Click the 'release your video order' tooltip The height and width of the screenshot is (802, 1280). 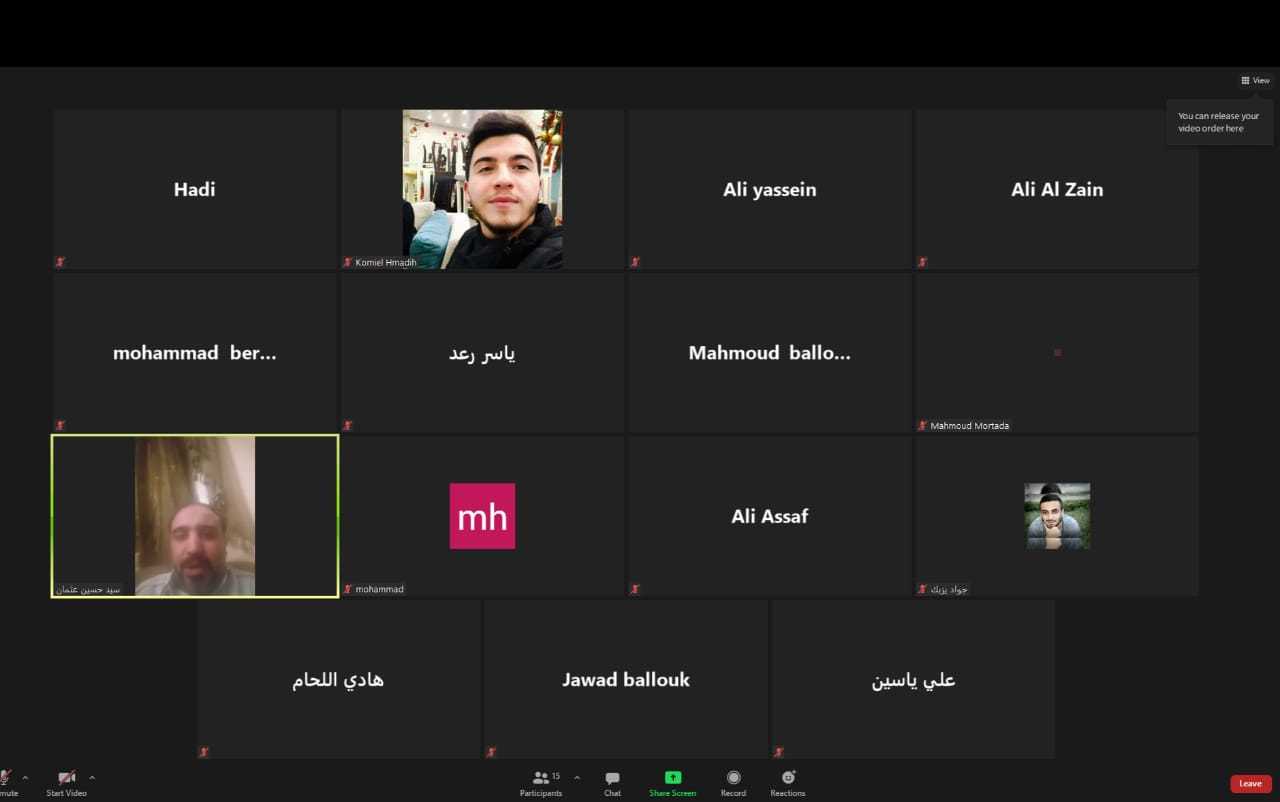click(x=1219, y=122)
